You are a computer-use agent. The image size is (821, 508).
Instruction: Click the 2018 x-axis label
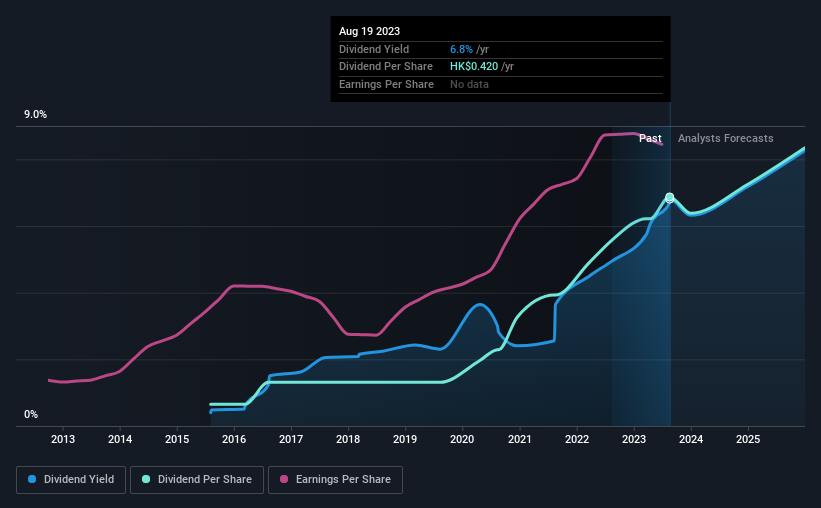click(x=348, y=439)
